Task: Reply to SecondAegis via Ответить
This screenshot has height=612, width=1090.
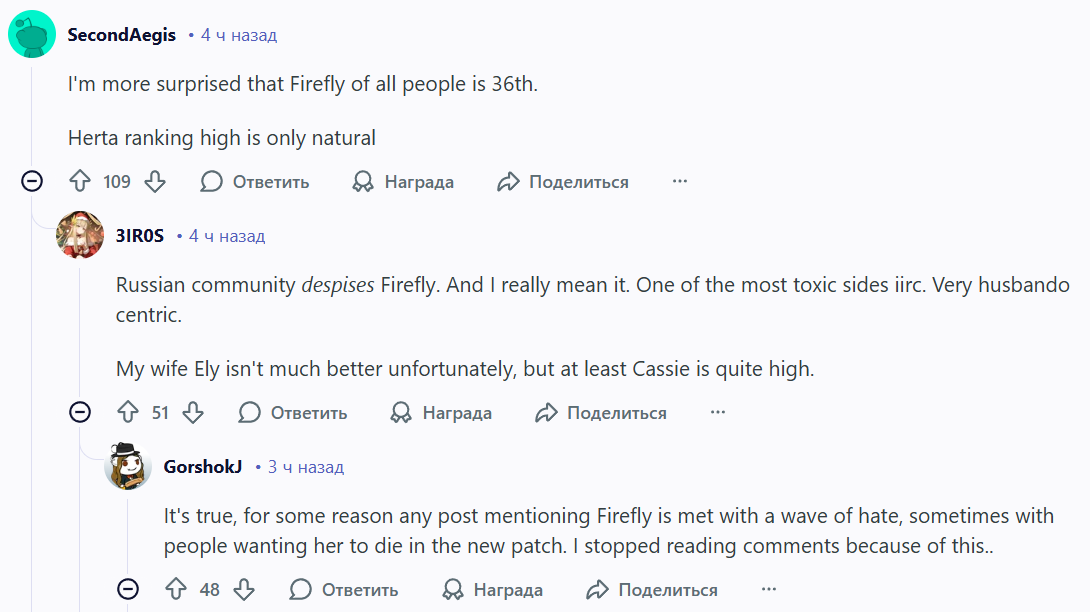Action: pos(256,182)
